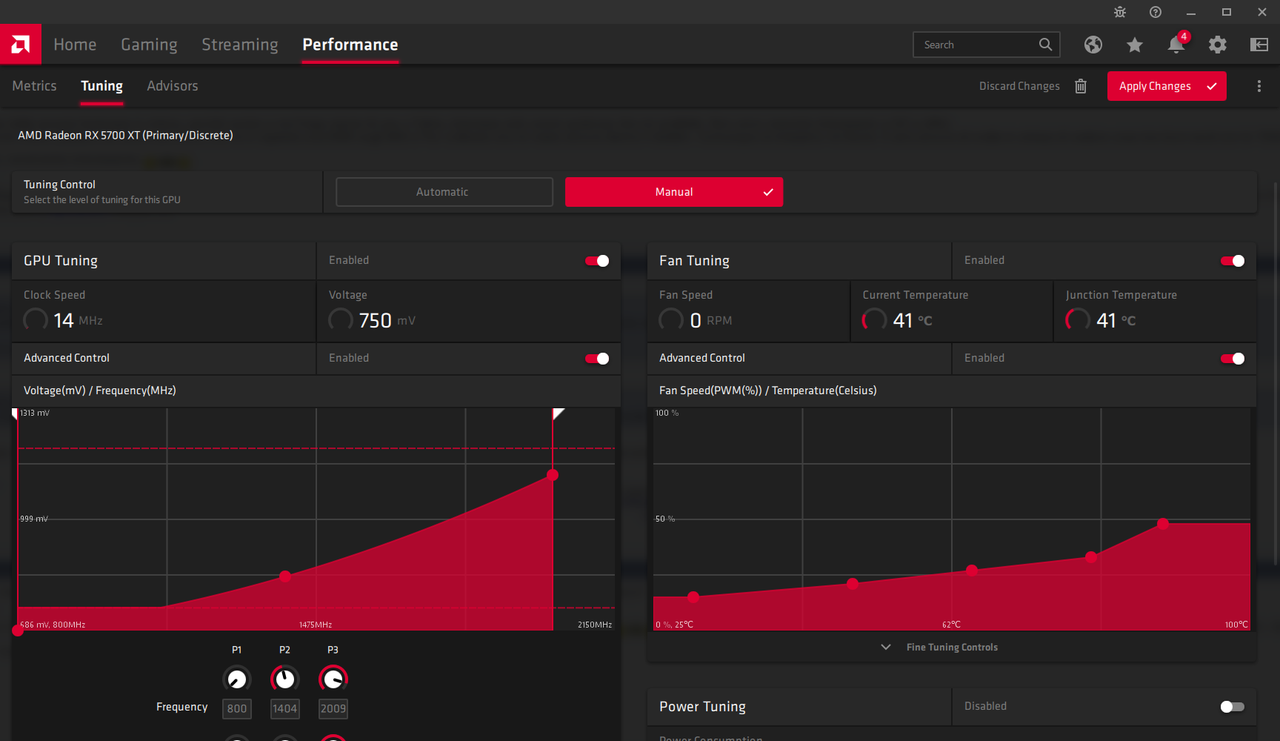Select the first fan curve point

(693, 597)
